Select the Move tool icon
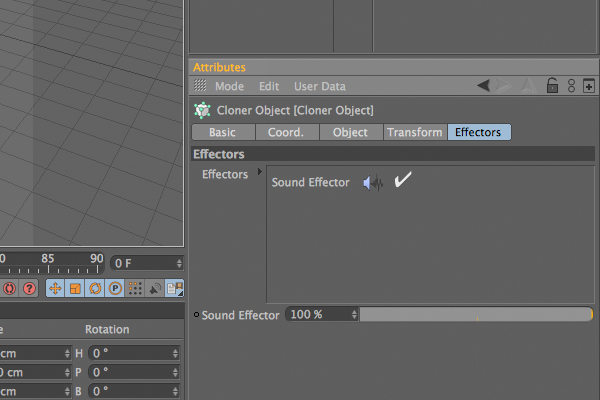 [55, 288]
